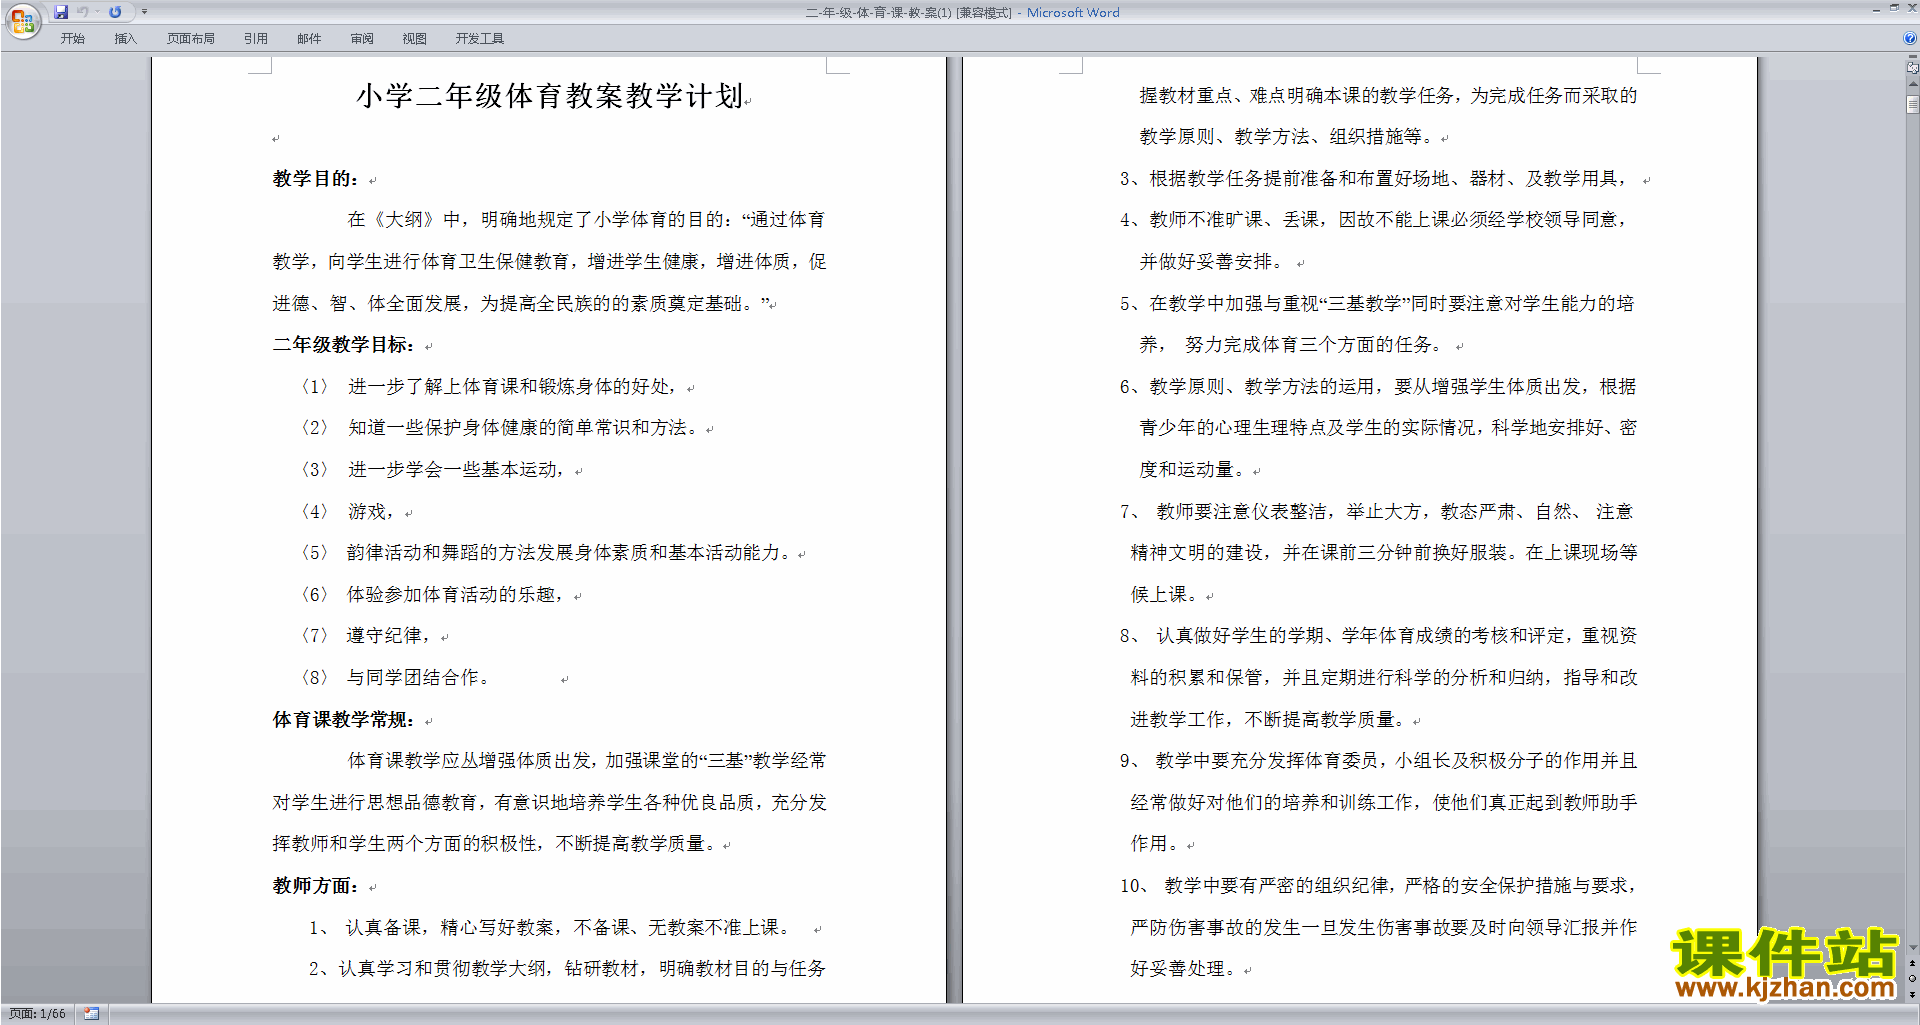
Task: Click the right-page line 作用。
Action: pos(1155,844)
